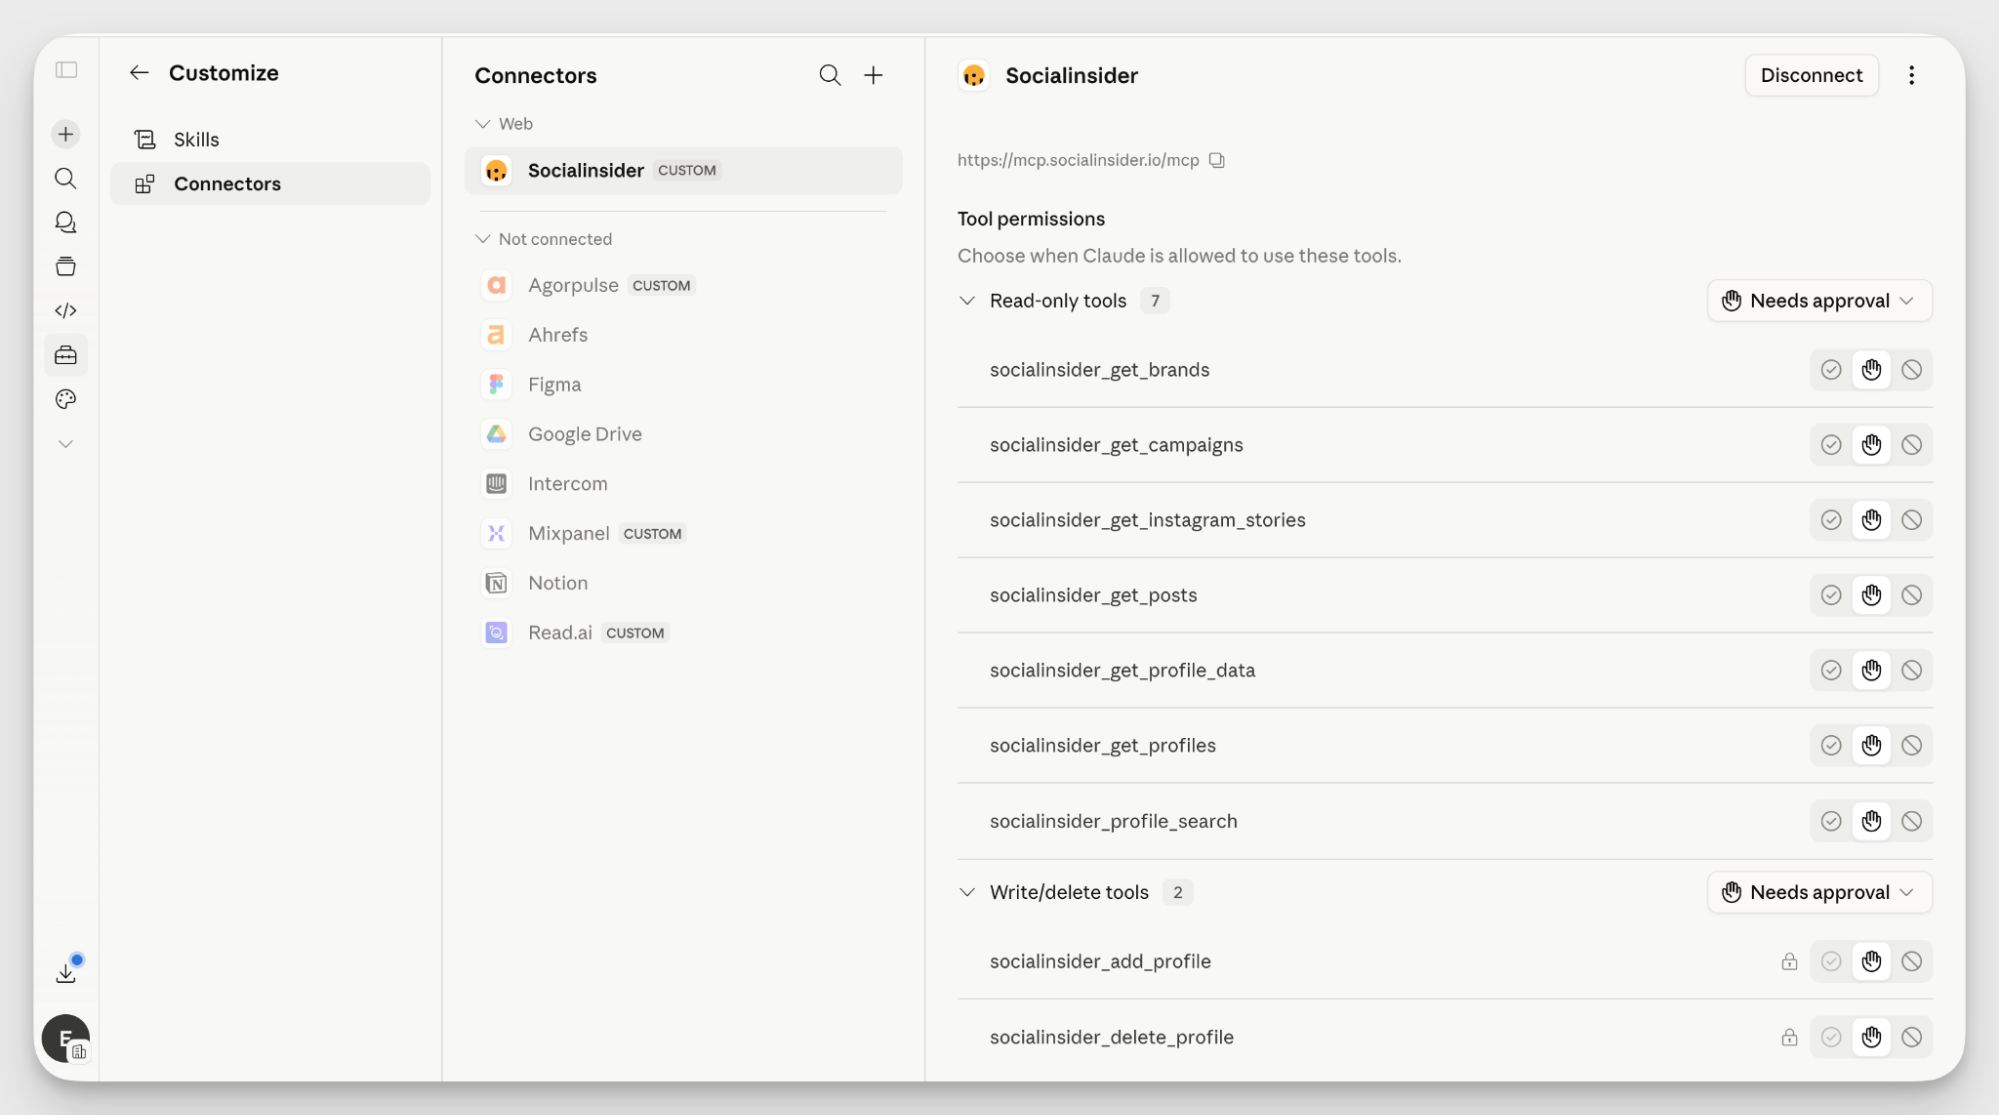
Task: Start a new chat with plus icon
Action: (66, 134)
